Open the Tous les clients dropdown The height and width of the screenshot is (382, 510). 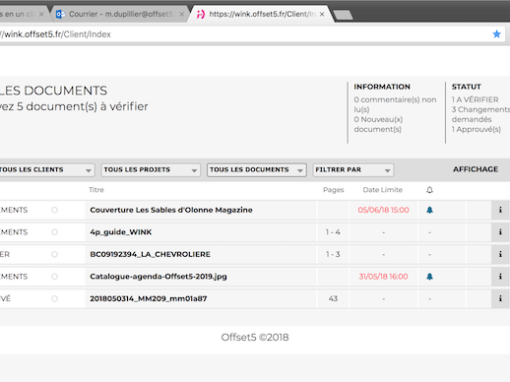point(46,170)
